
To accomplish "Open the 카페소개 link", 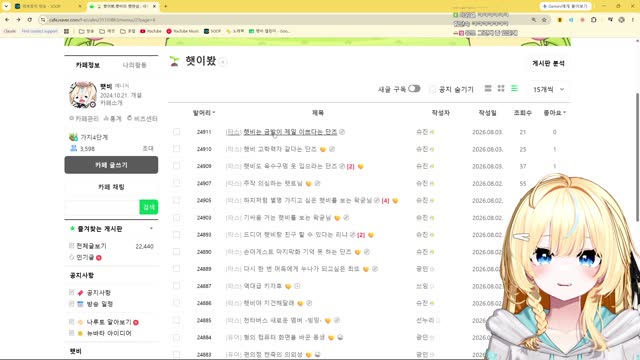I will click(x=111, y=103).
